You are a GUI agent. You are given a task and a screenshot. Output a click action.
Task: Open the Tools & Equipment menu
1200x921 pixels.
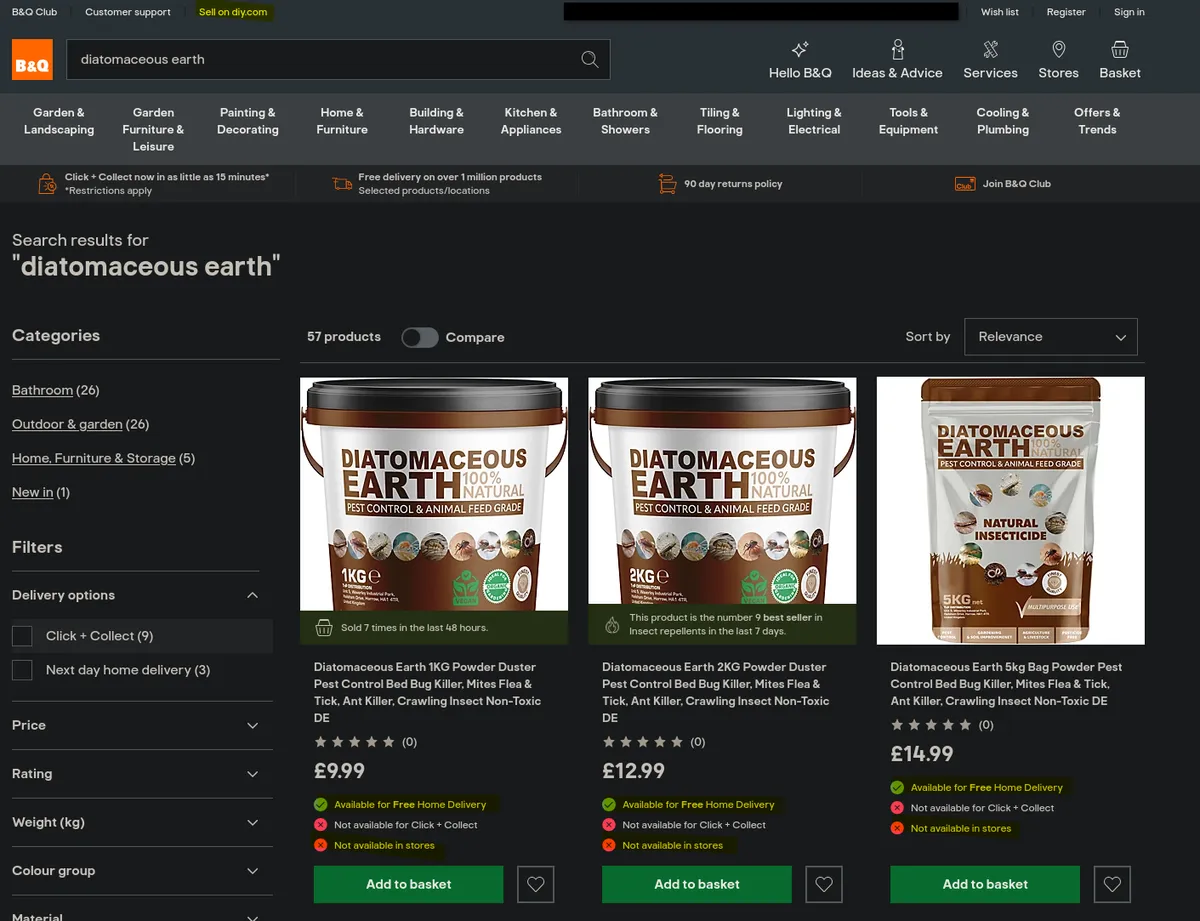tap(908, 121)
